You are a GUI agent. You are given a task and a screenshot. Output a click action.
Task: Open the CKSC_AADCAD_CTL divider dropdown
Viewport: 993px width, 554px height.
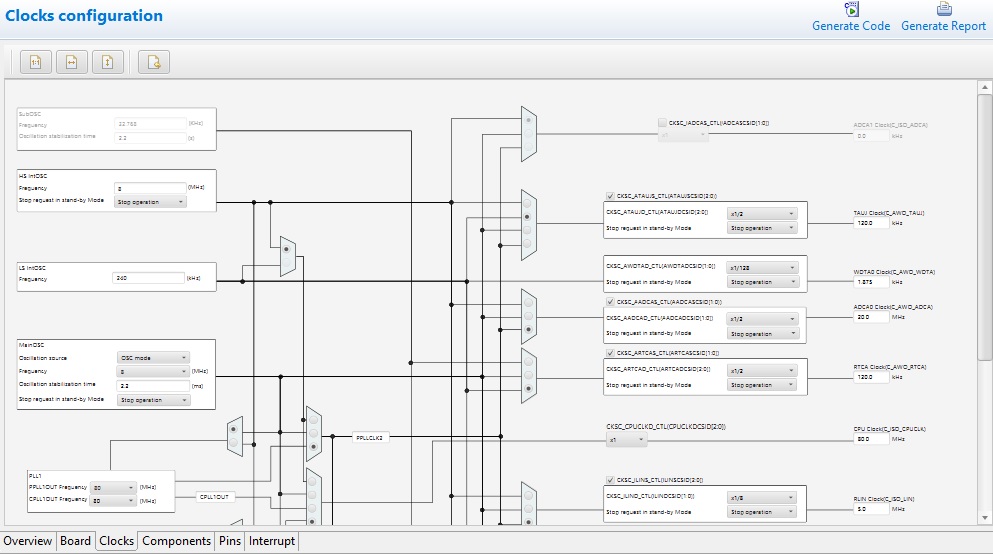pyautogui.click(x=762, y=319)
